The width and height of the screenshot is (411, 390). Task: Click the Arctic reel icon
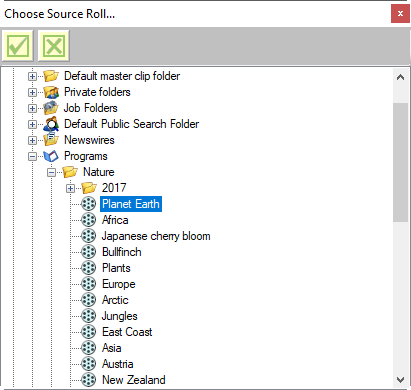89,300
